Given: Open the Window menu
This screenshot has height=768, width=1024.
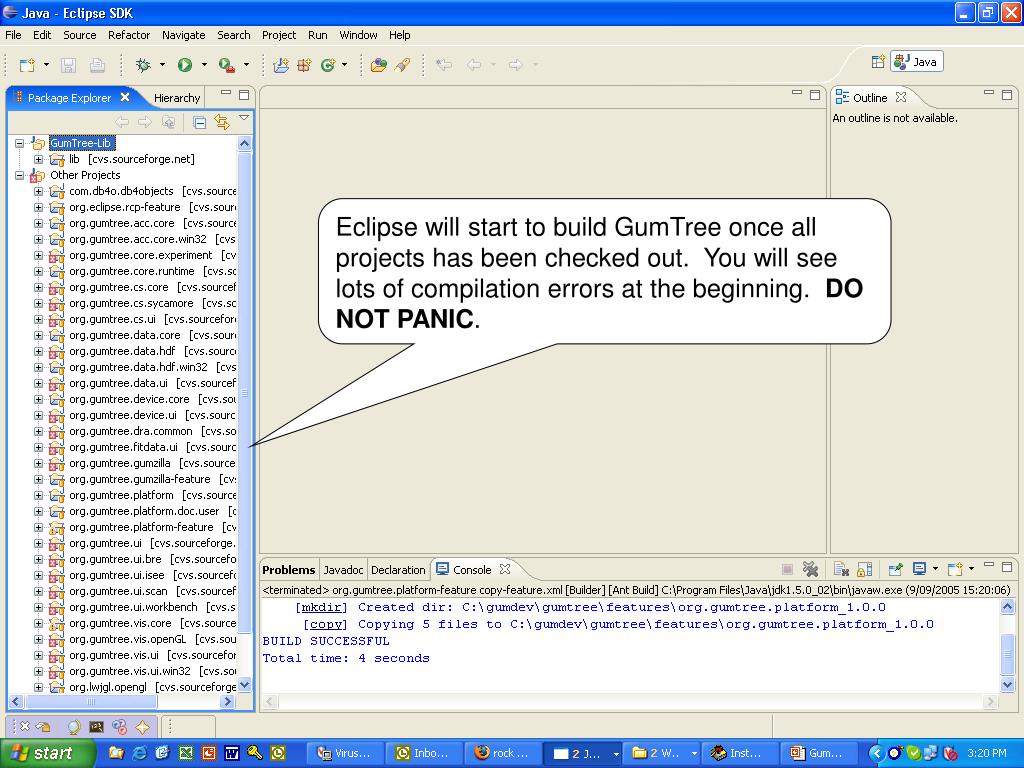Looking at the screenshot, I should coord(358,35).
